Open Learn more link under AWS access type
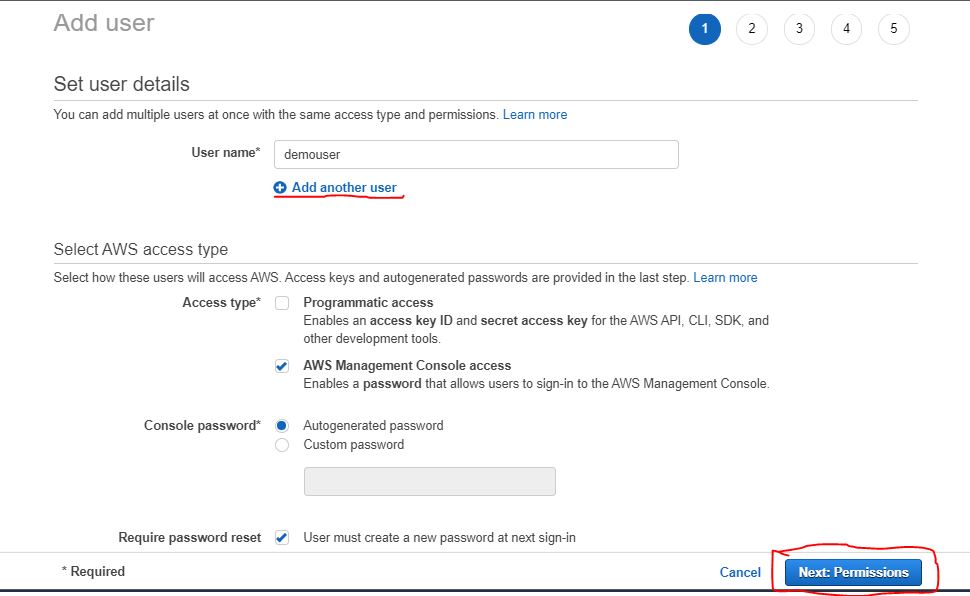This screenshot has height=596, width=970. point(725,277)
